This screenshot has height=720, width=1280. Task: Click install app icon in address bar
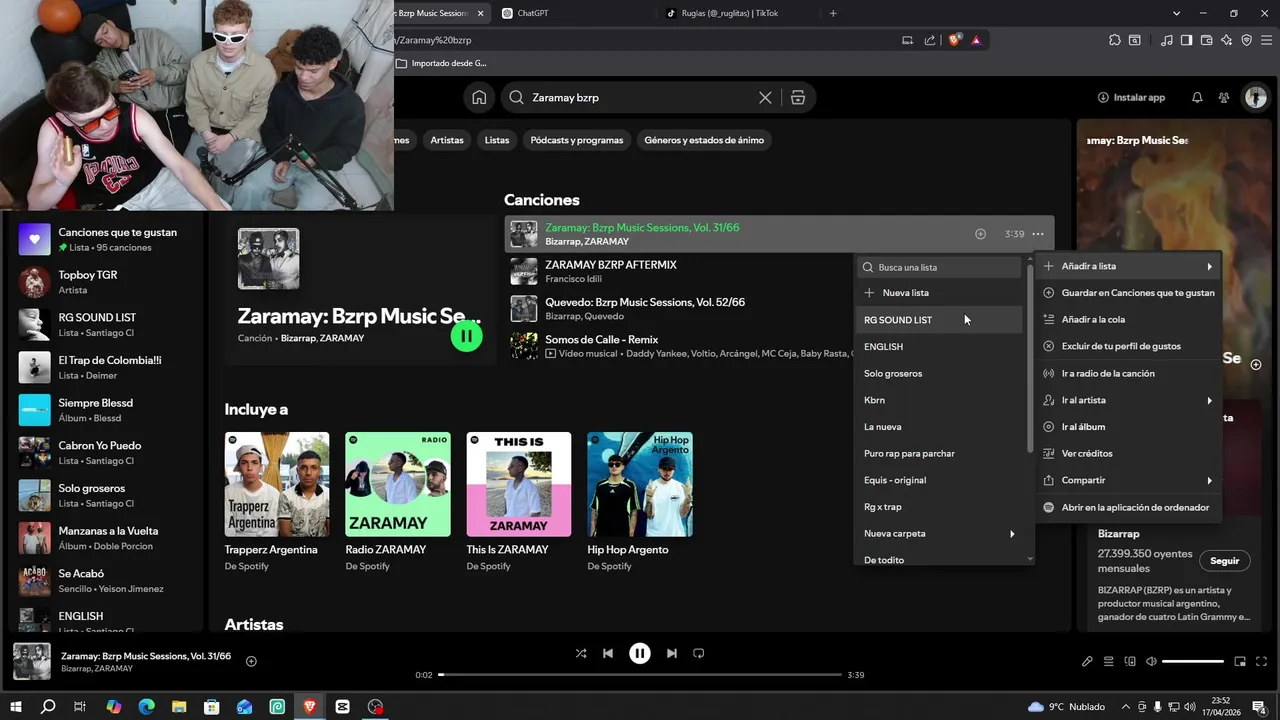click(907, 40)
